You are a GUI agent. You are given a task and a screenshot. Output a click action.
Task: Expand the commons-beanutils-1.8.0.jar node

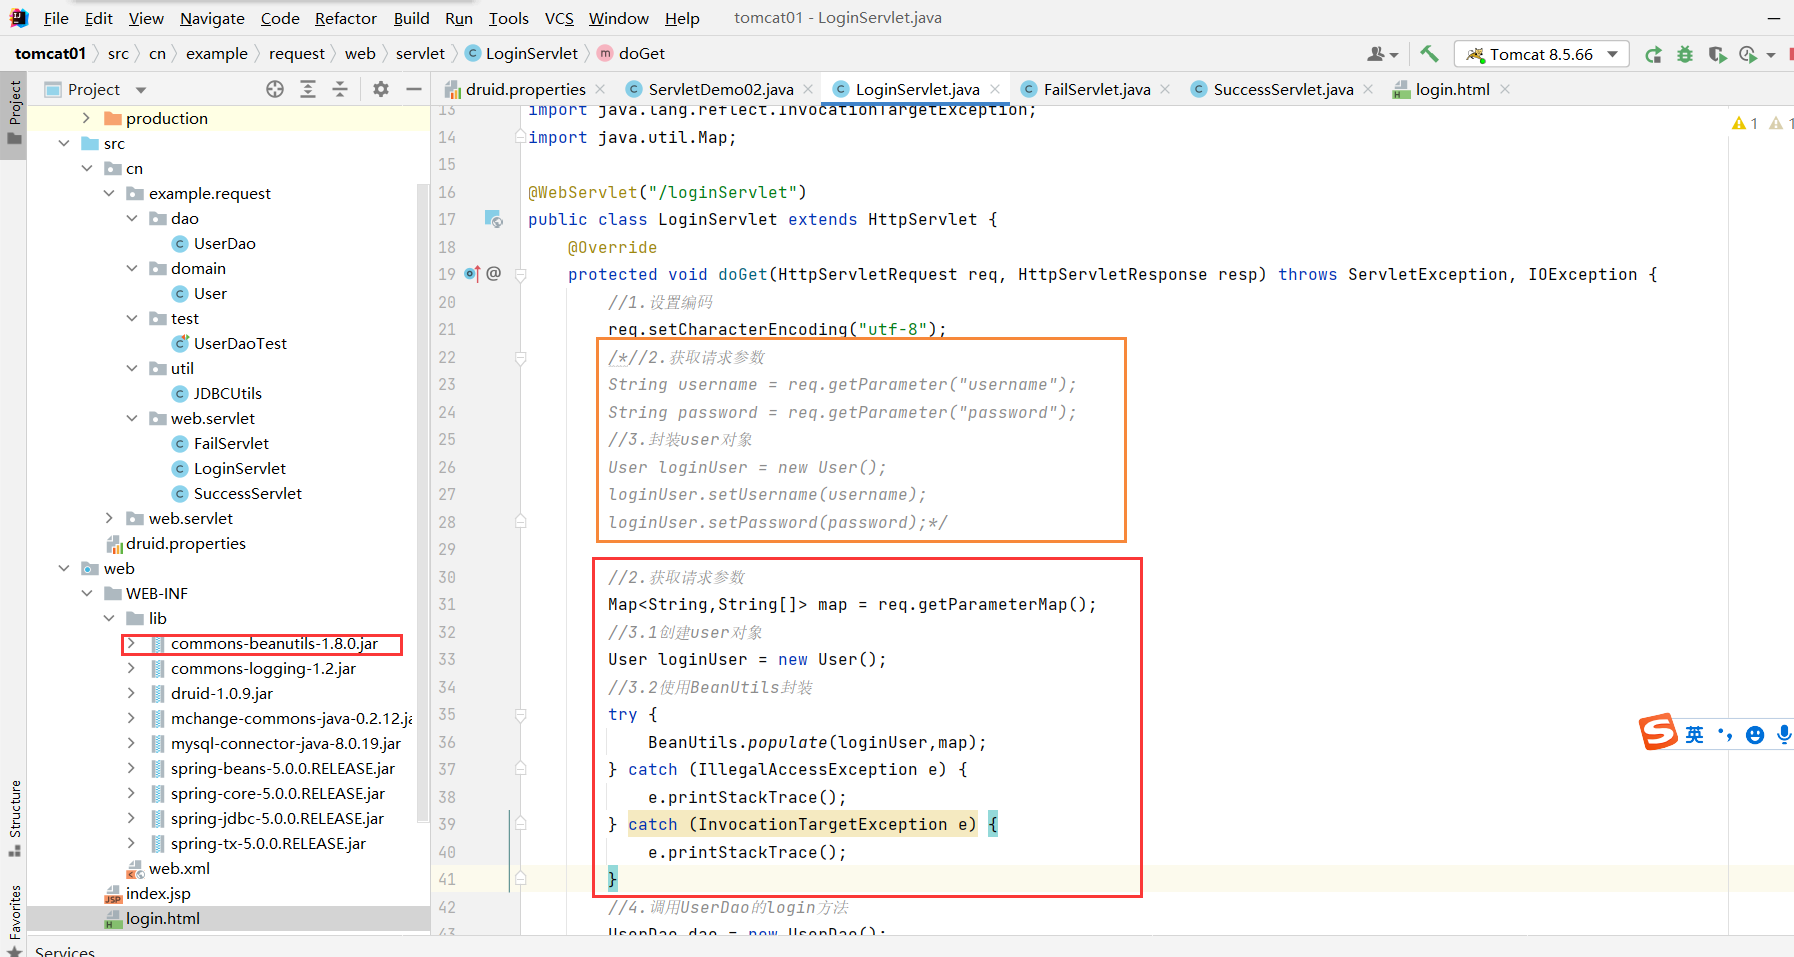click(x=131, y=643)
